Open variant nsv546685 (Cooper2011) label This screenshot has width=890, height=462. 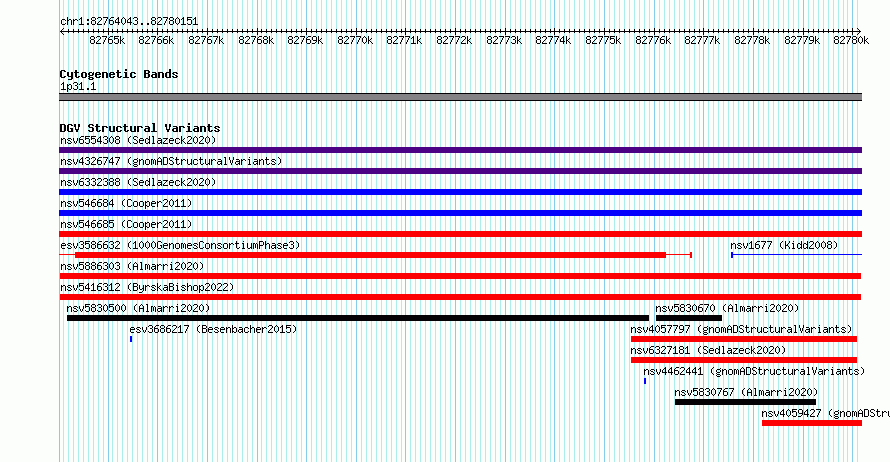pyautogui.click(x=126, y=224)
